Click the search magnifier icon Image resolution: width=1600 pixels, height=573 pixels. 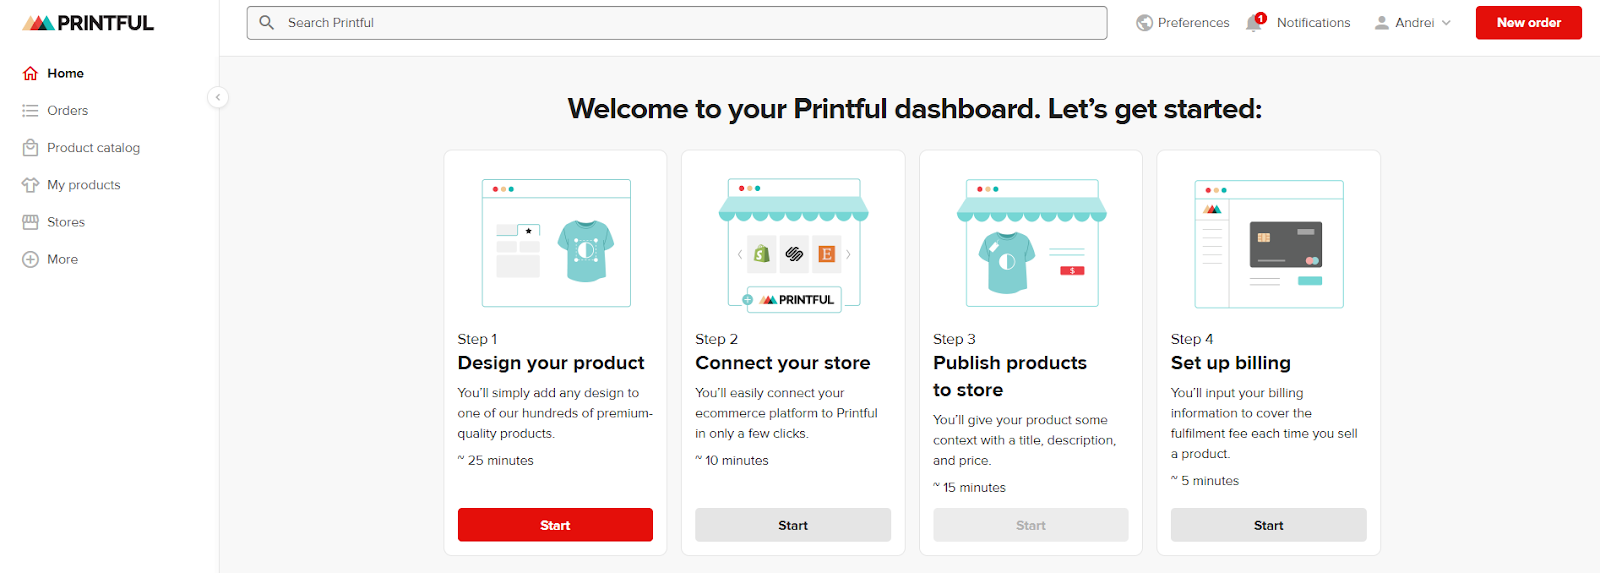pos(267,22)
